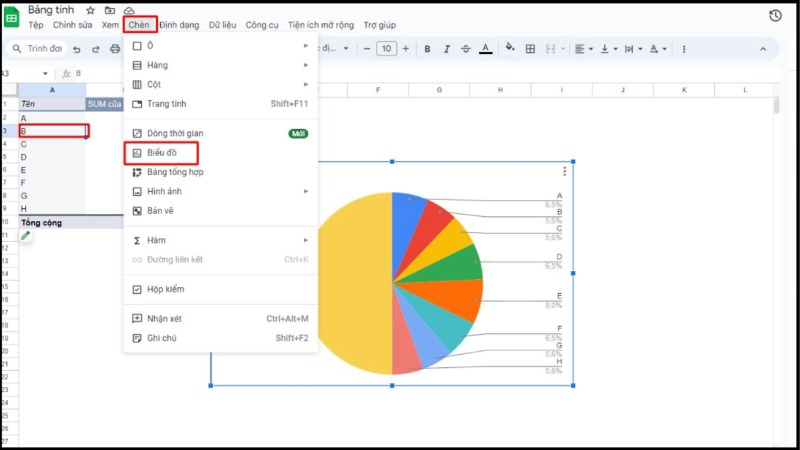Select the cell containing H

click(52, 209)
